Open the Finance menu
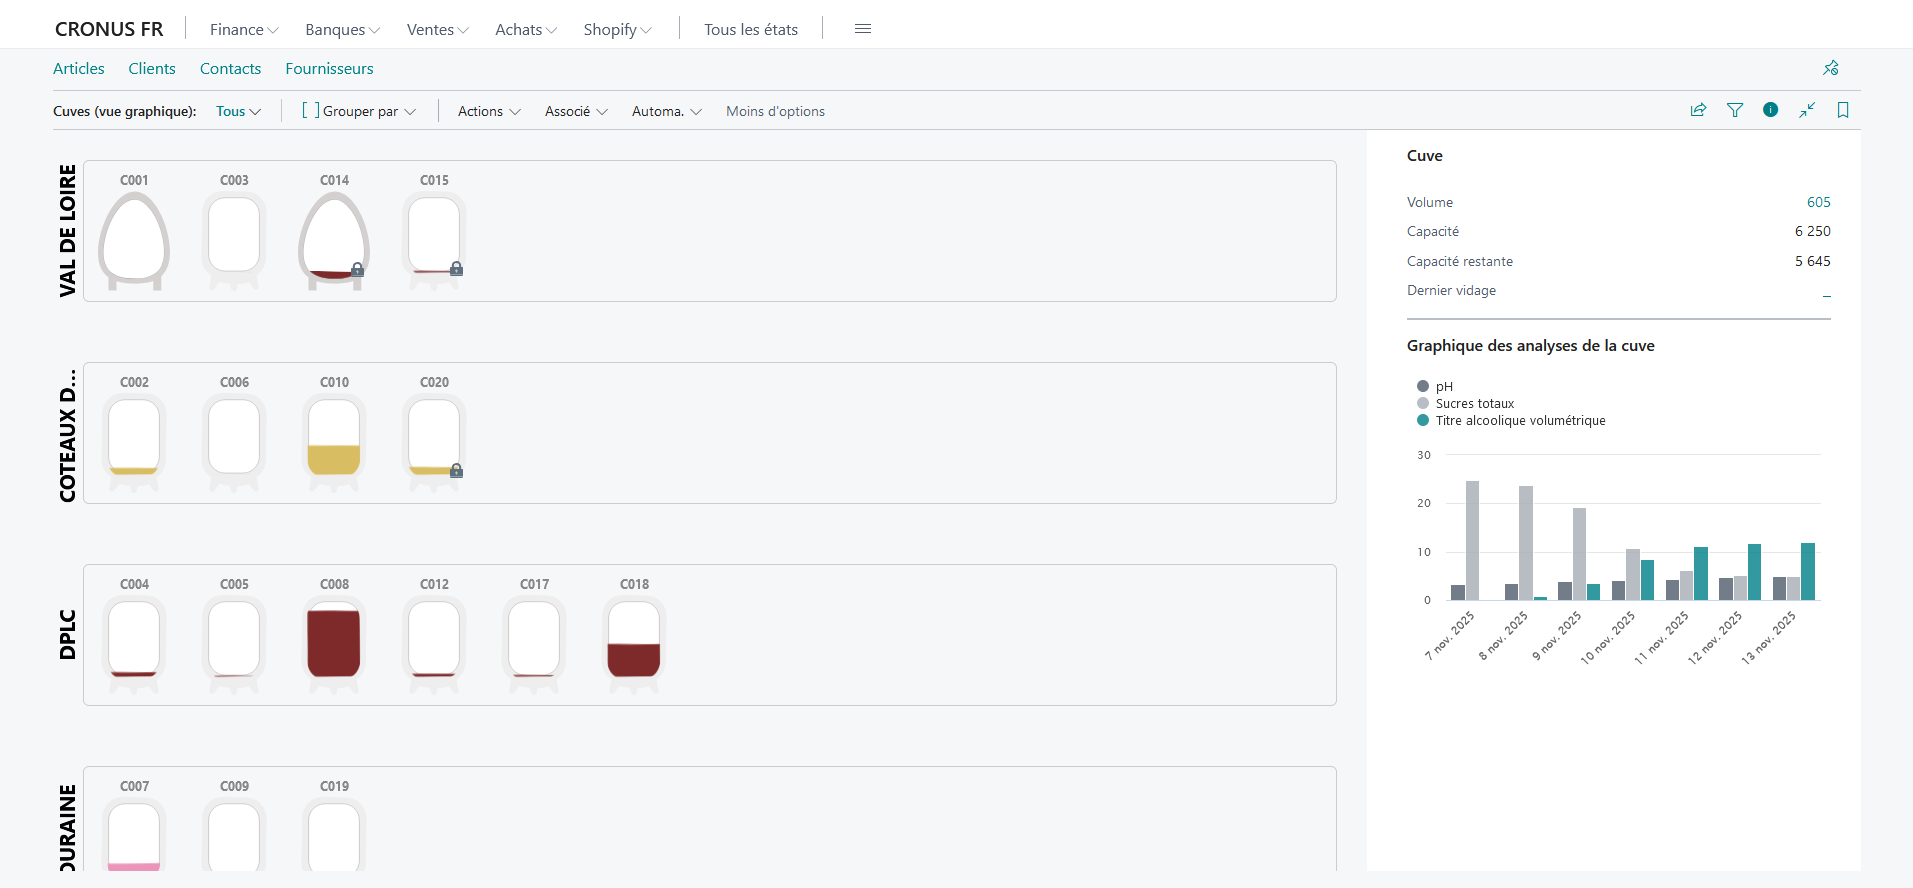The image size is (1913, 888). pyautogui.click(x=244, y=30)
